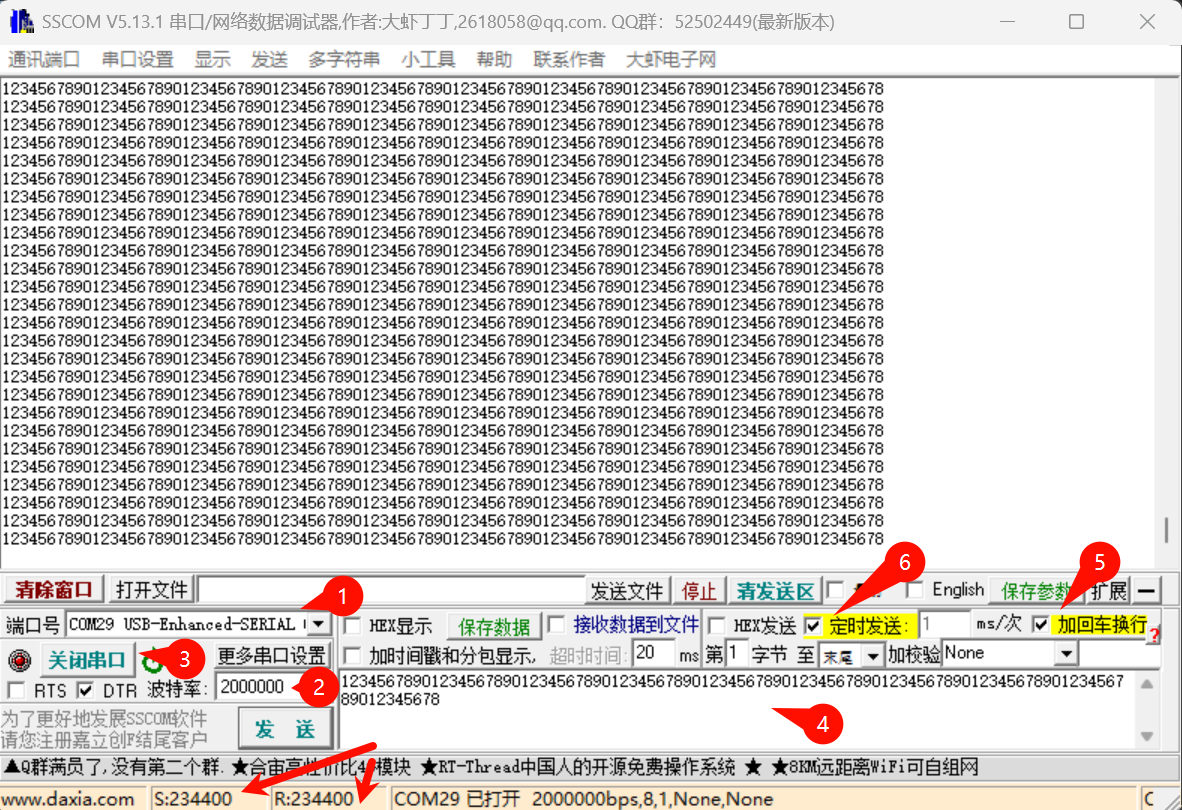This screenshot has width=1182, height=810.
Task: Open the 多字符串 menu
Action: coord(344,60)
